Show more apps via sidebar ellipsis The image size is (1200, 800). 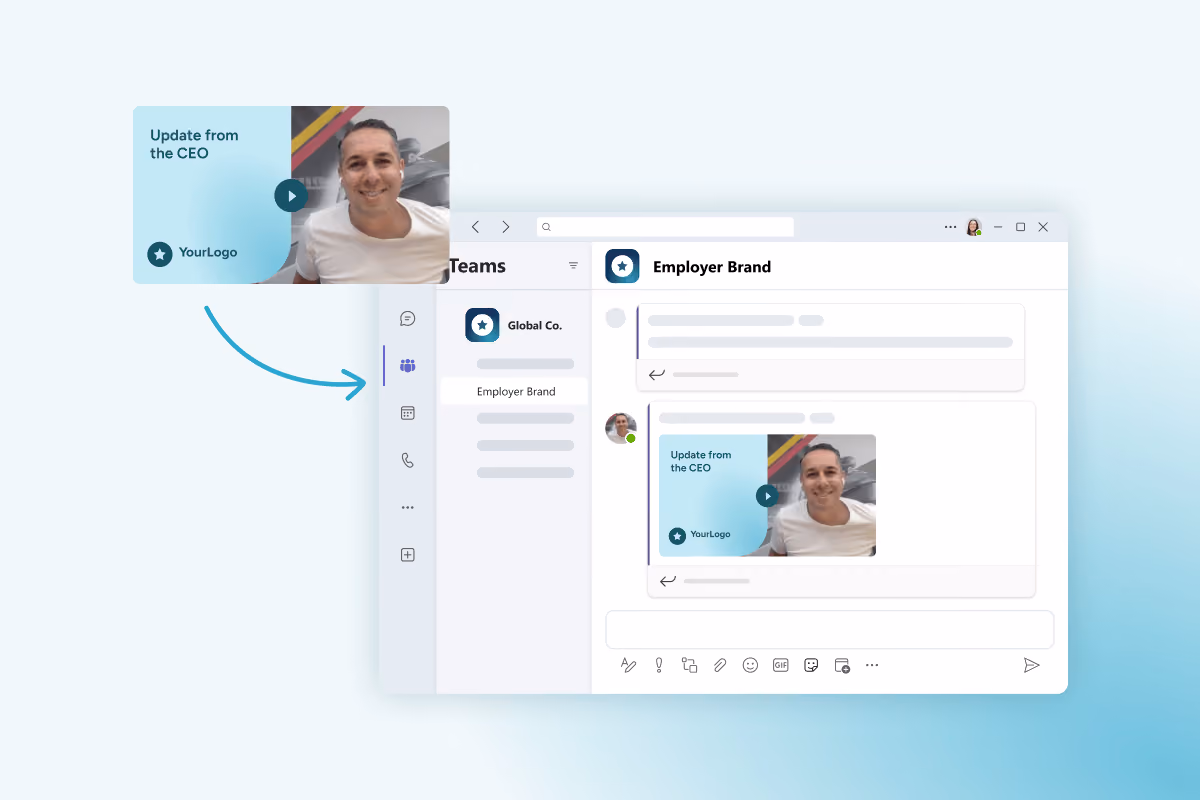click(x=407, y=508)
